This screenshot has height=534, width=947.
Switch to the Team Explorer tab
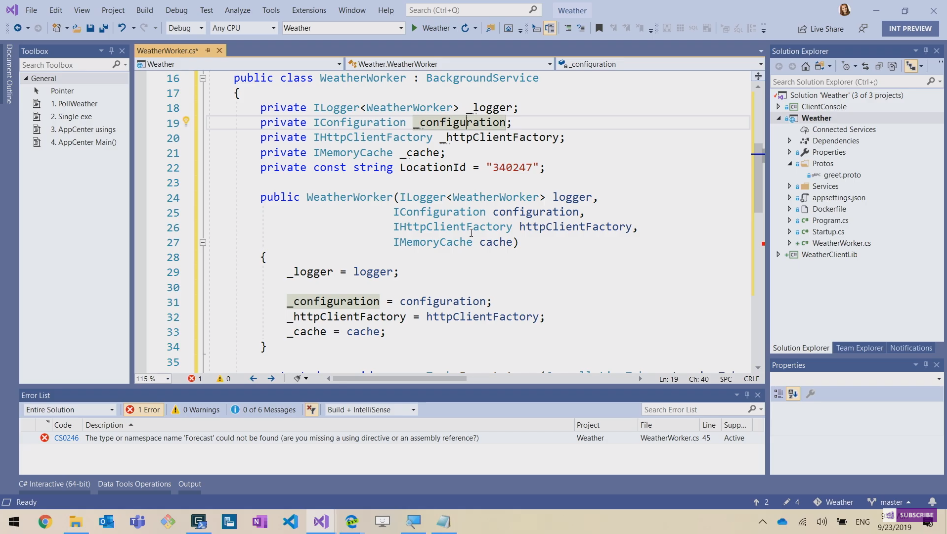859,348
